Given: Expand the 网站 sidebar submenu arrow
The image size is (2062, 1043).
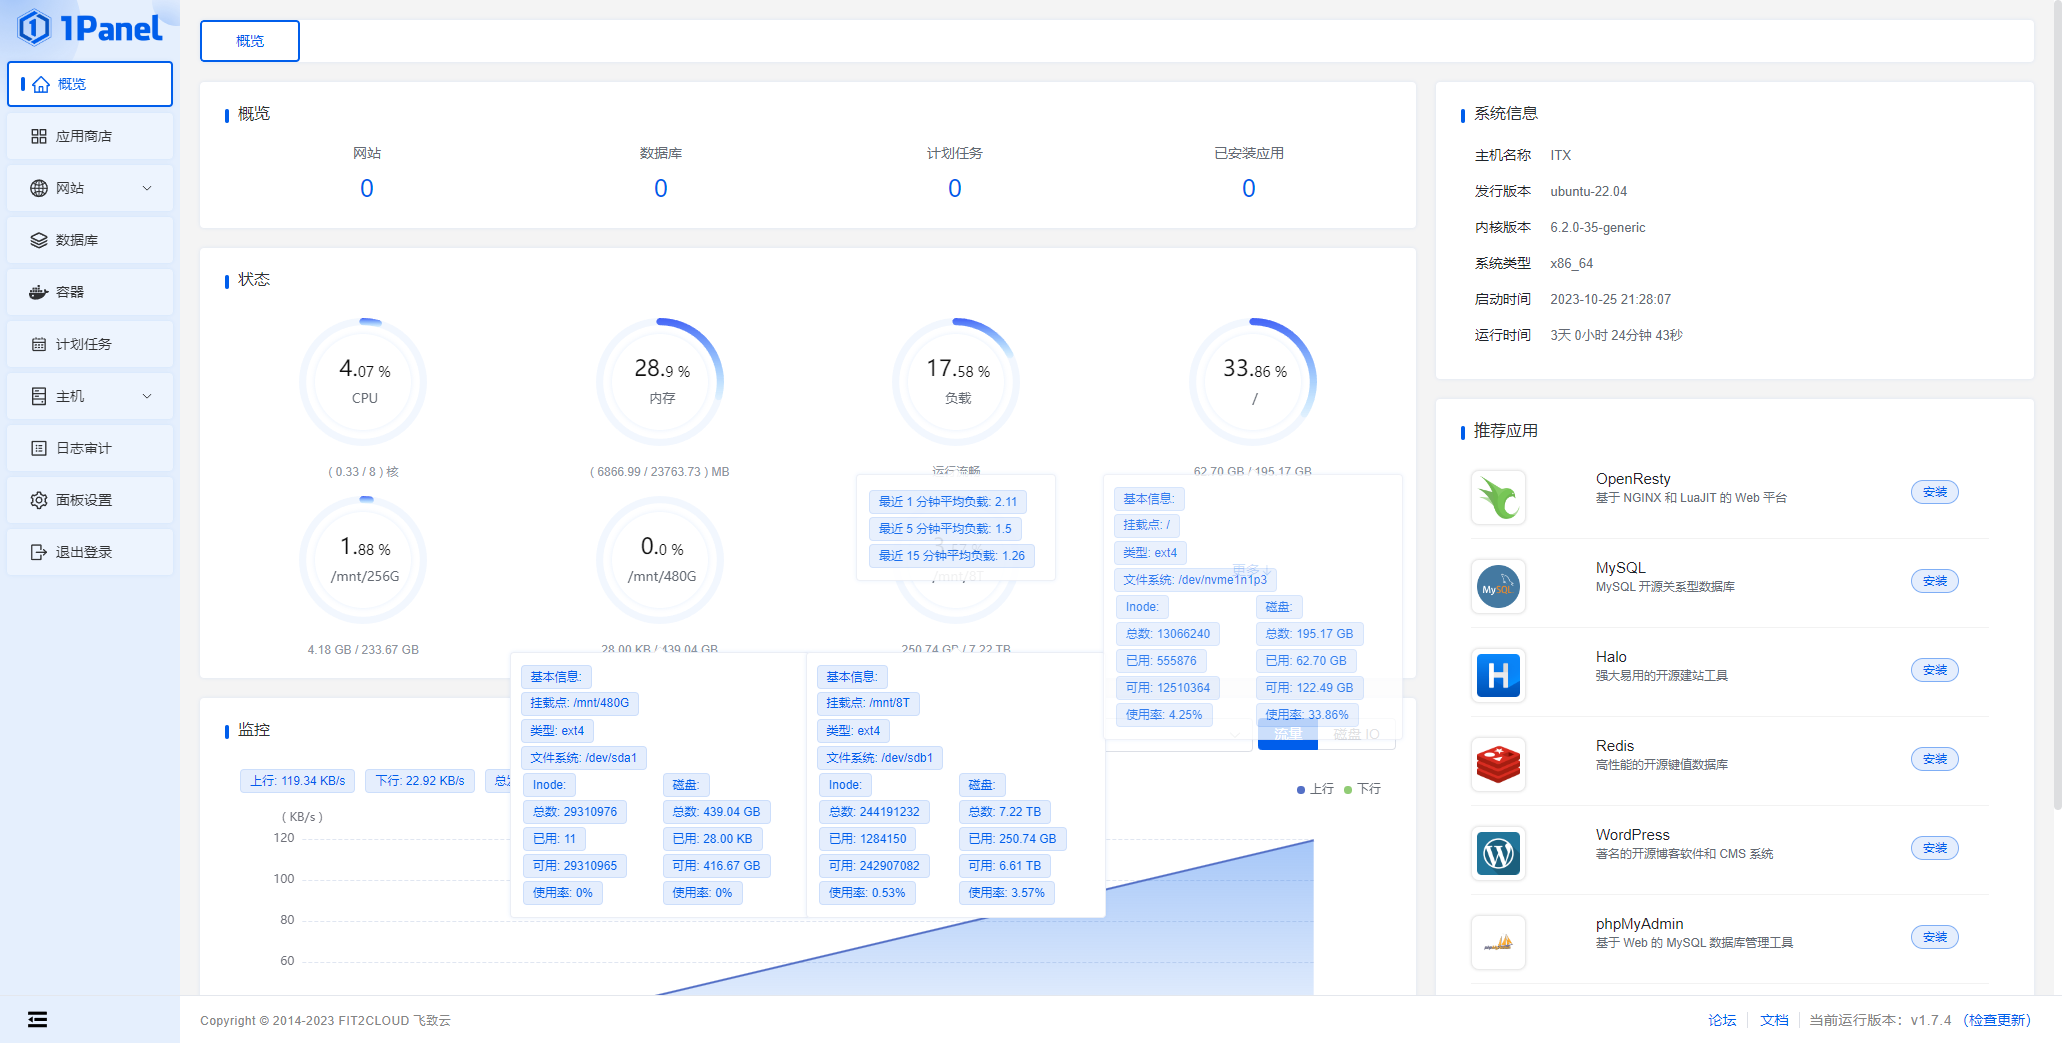Looking at the screenshot, I should click(x=147, y=188).
